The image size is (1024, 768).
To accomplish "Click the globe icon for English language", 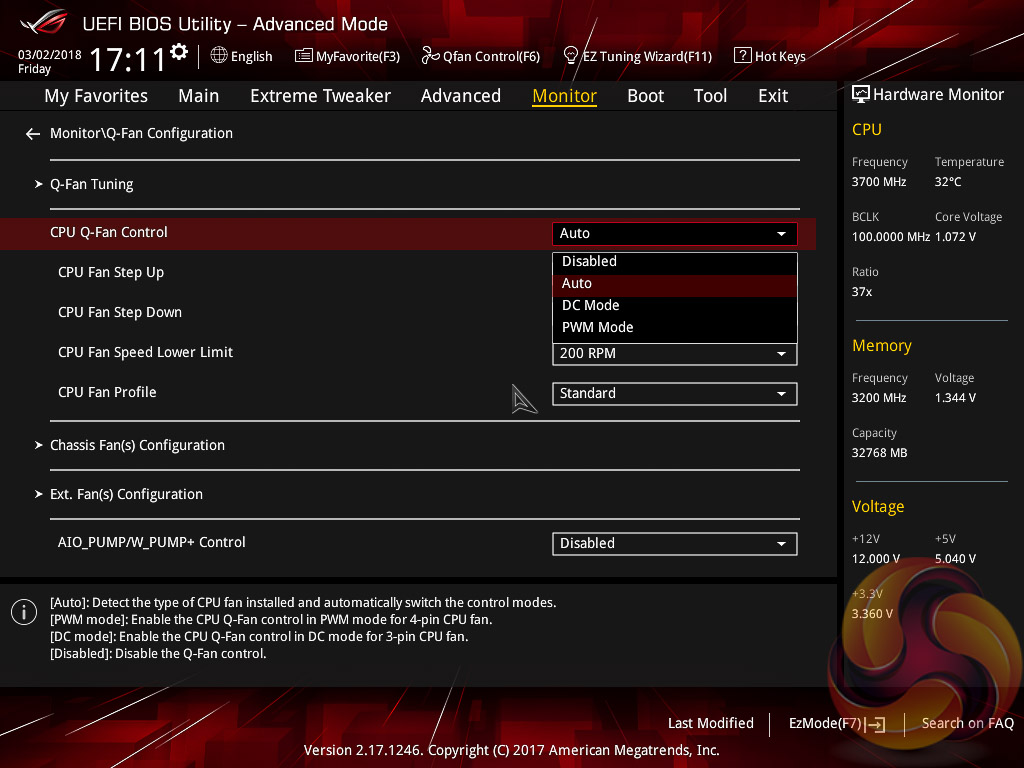I will 218,56.
